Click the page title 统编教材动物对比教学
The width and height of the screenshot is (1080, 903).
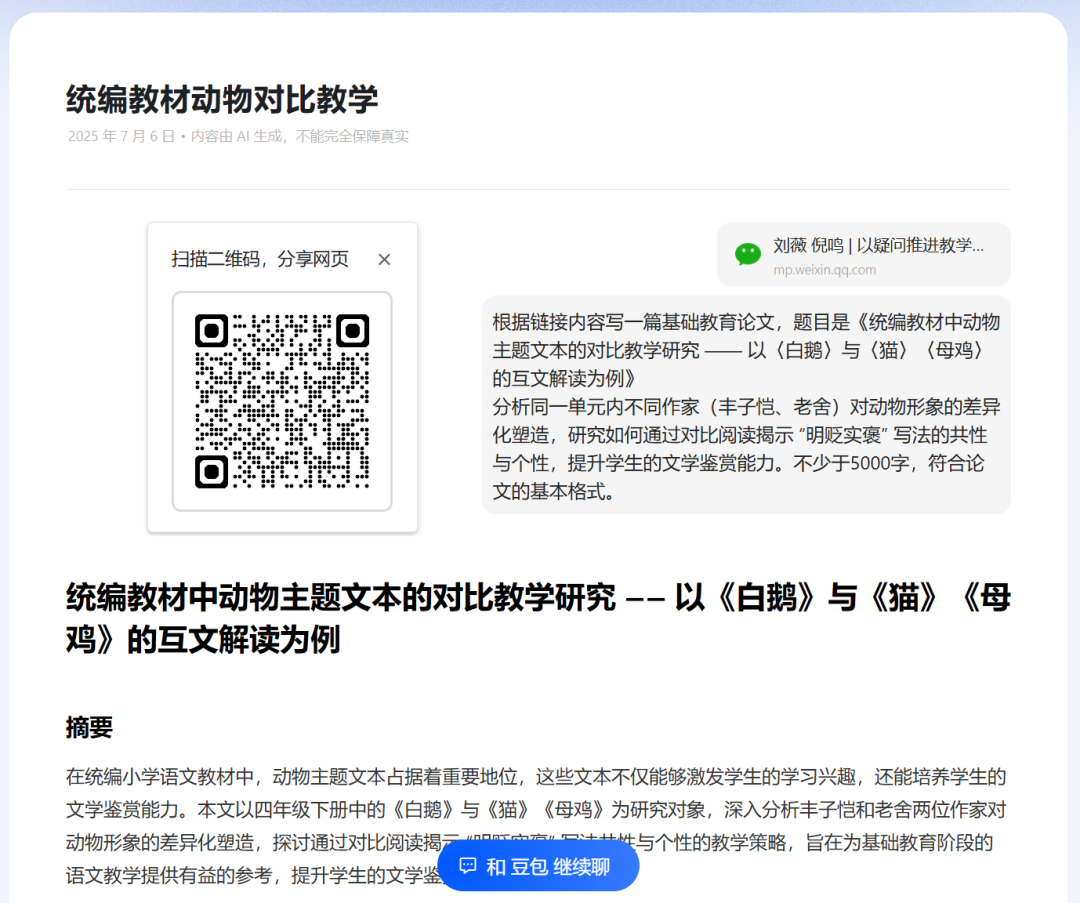222,99
